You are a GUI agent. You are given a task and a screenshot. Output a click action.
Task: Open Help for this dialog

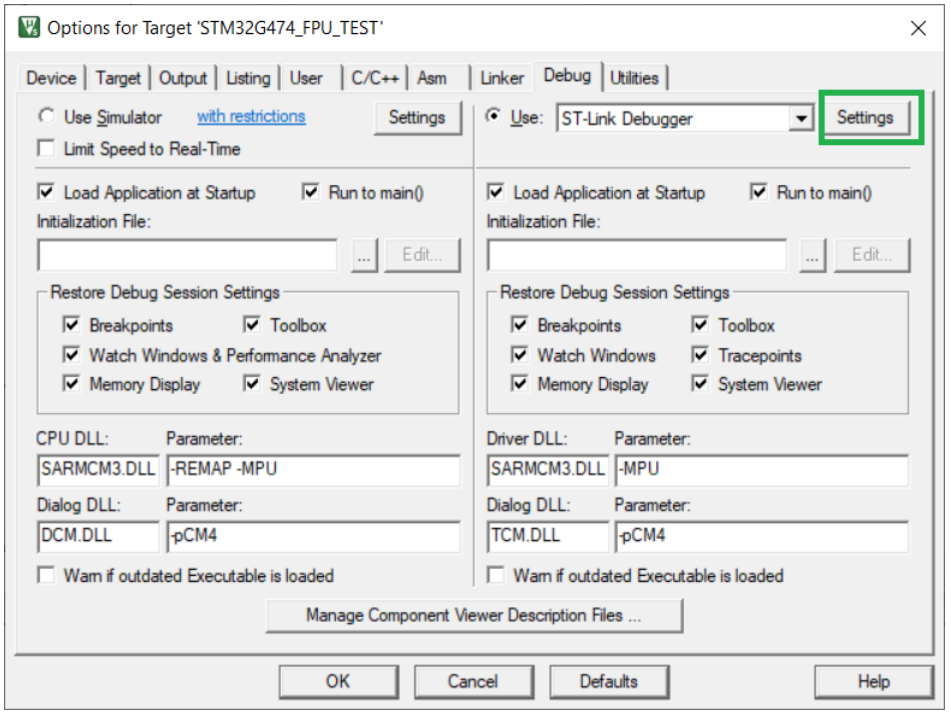(x=873, y=682)
